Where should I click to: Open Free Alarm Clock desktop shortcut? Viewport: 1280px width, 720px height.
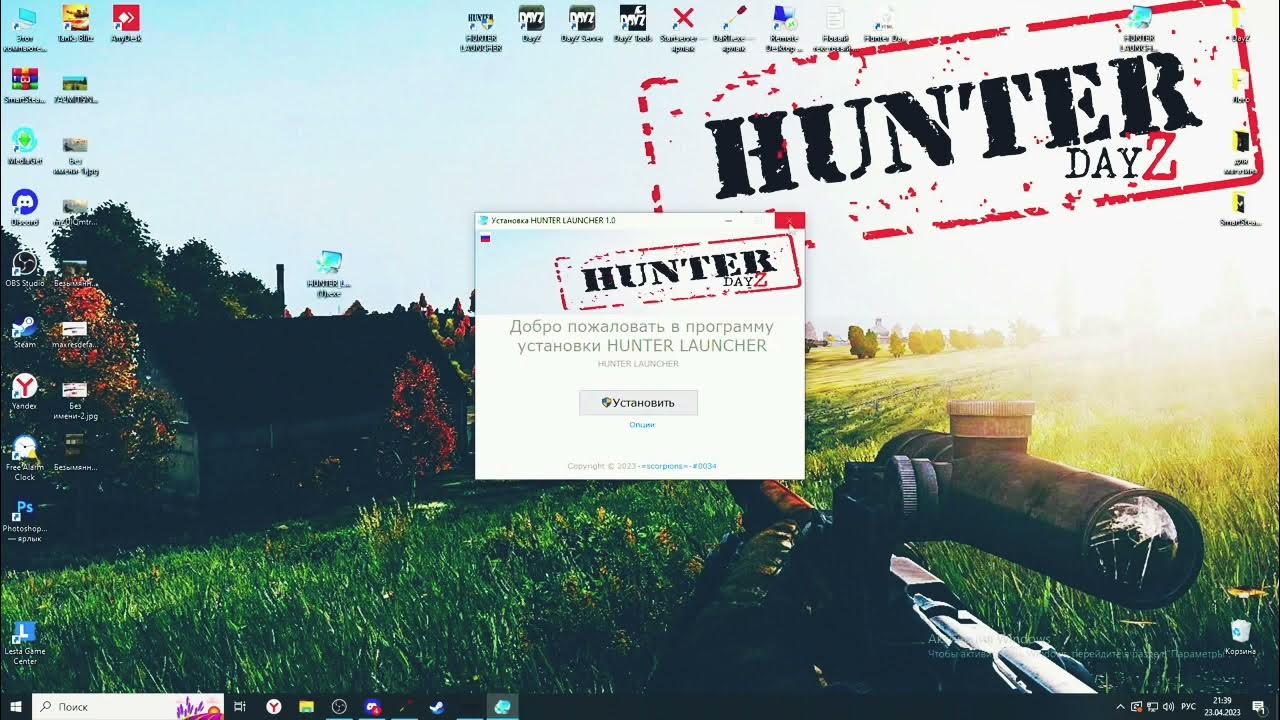[x=25, y=458]
